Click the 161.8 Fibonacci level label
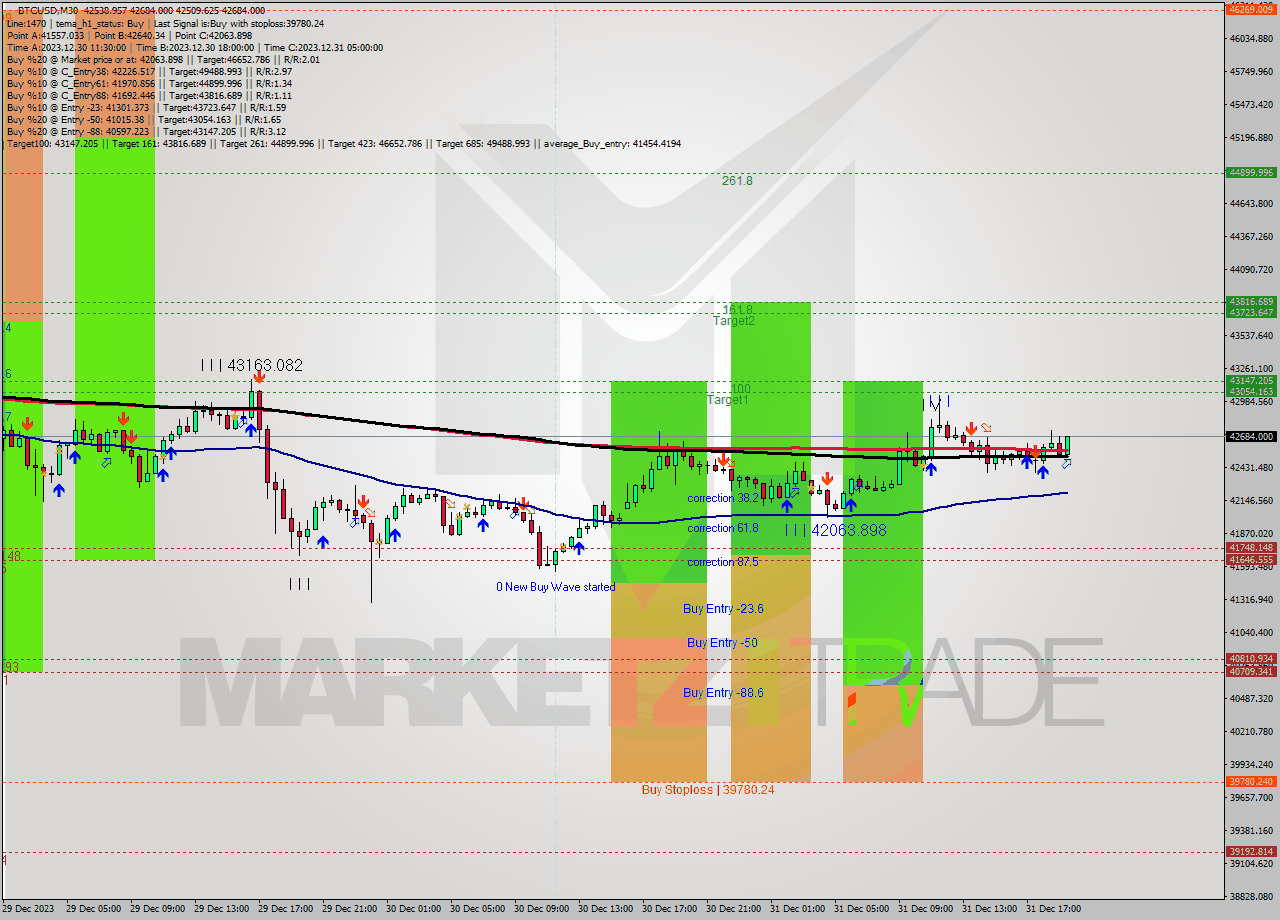 (x=737, y=309)
